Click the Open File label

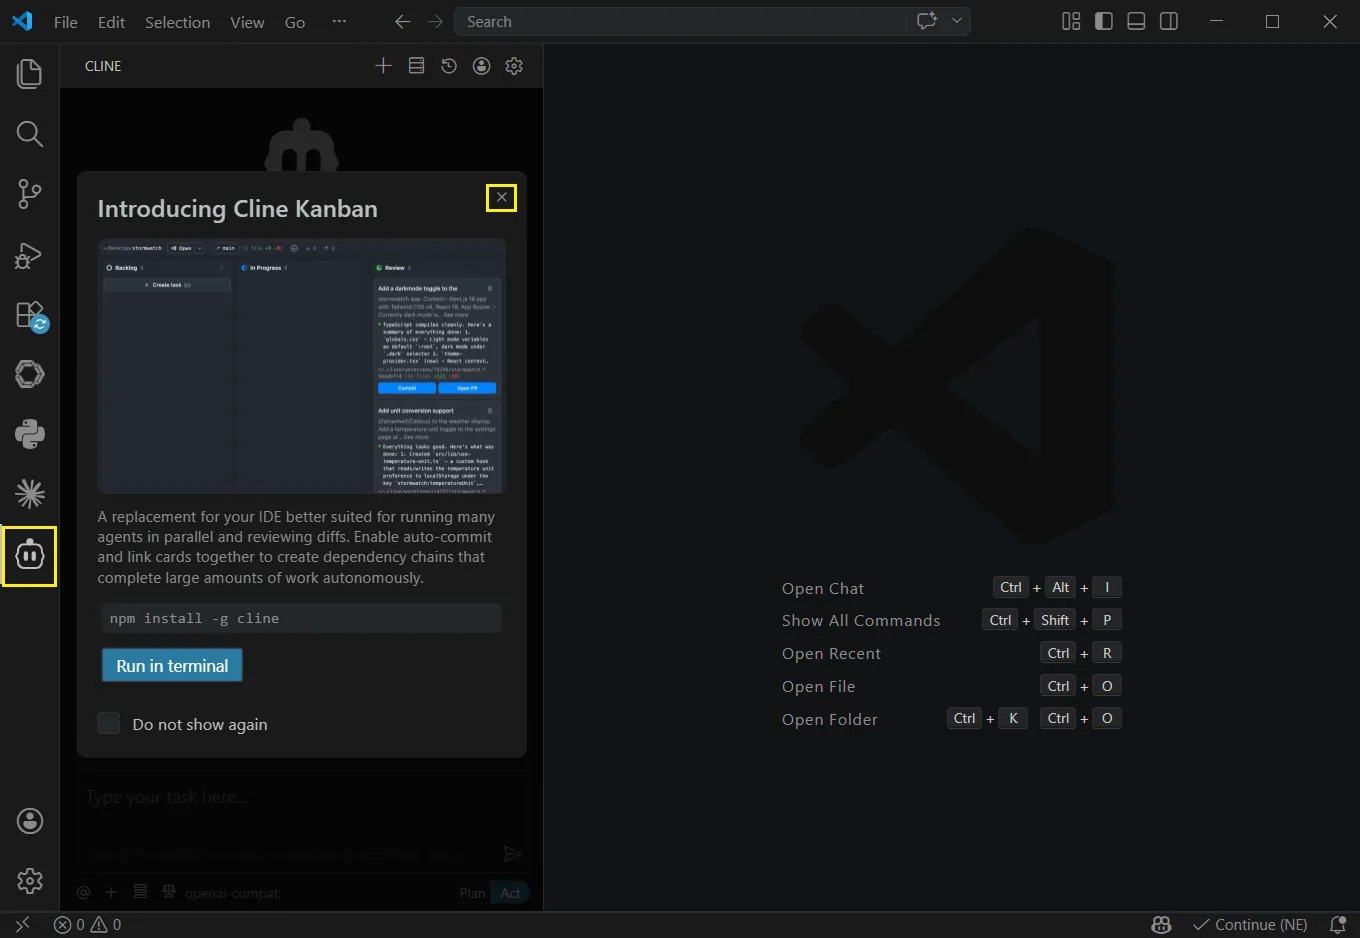[818, 687]
